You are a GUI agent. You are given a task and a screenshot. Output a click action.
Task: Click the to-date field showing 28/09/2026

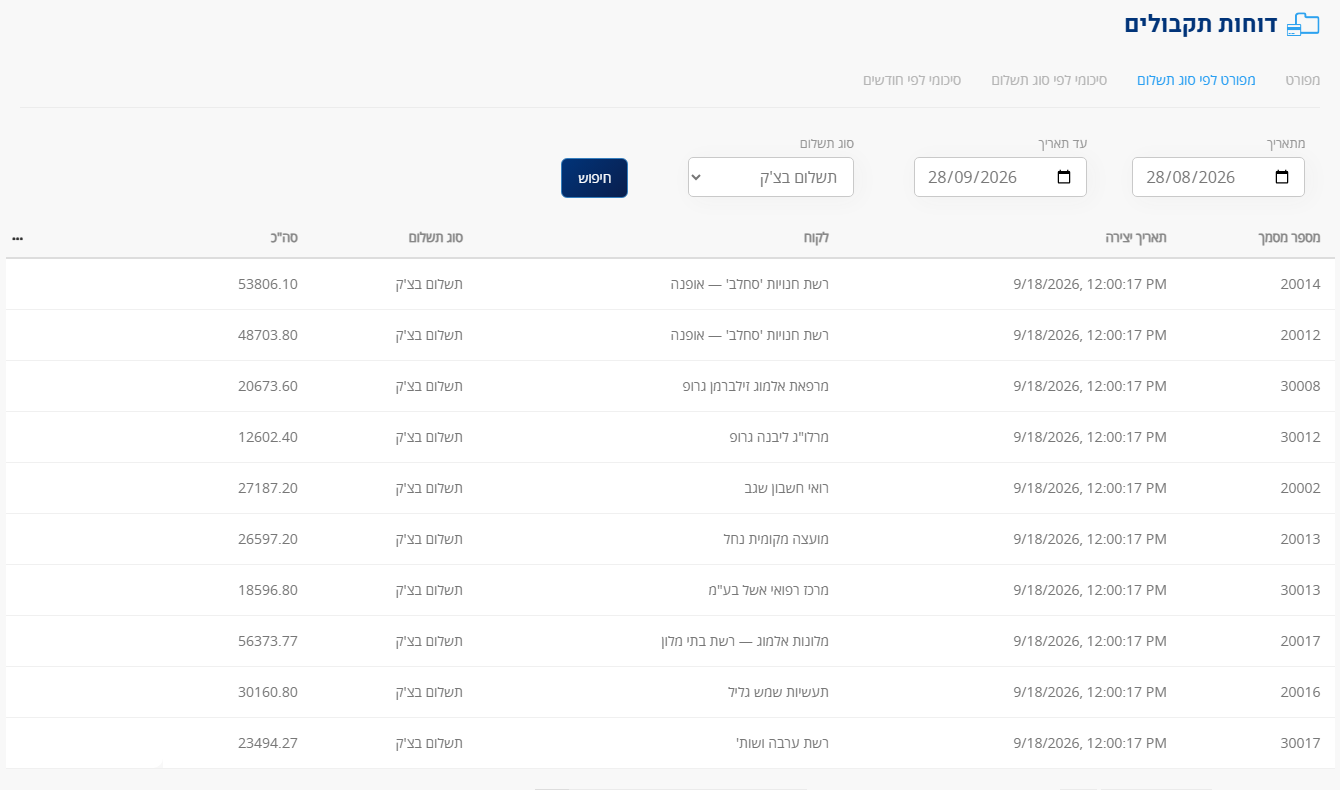pyautogui.click(x=1000, y=177)
